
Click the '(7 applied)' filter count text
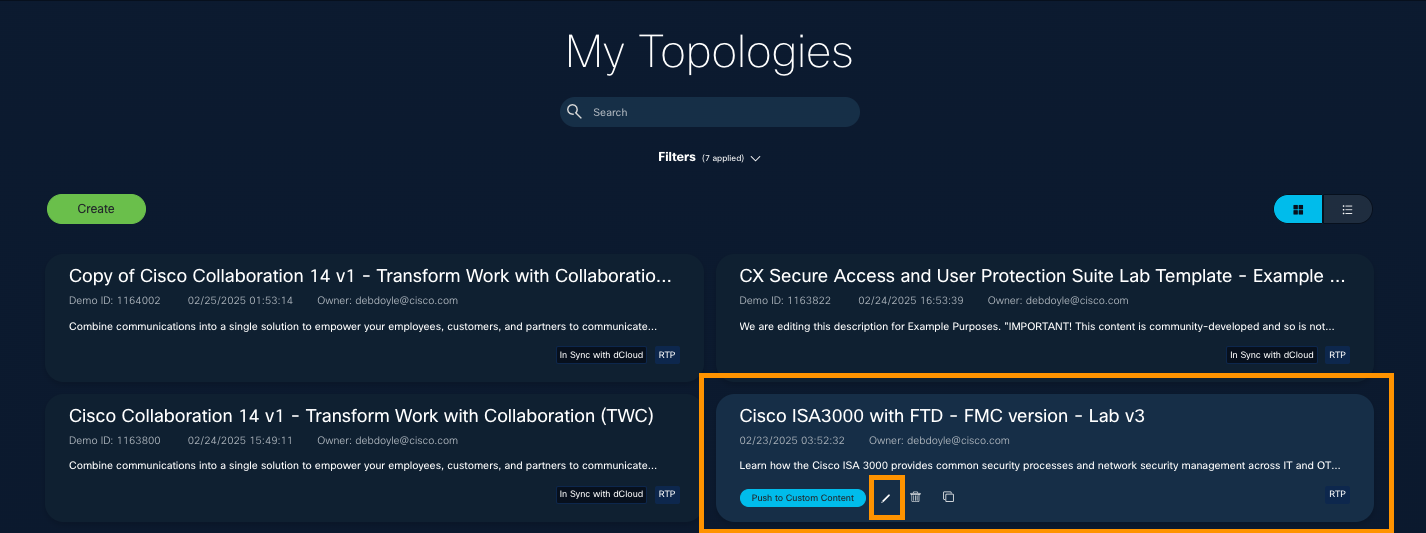pyautogui.click(x=722, y=158)
